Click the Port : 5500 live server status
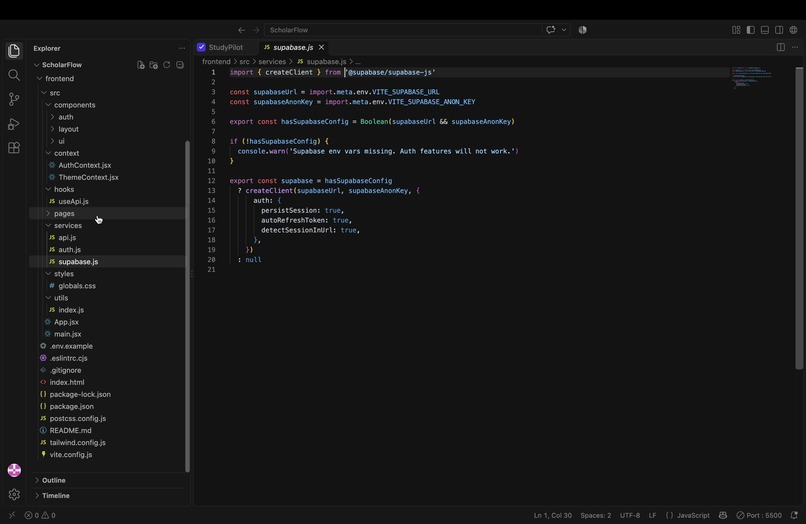 point(759,515)
